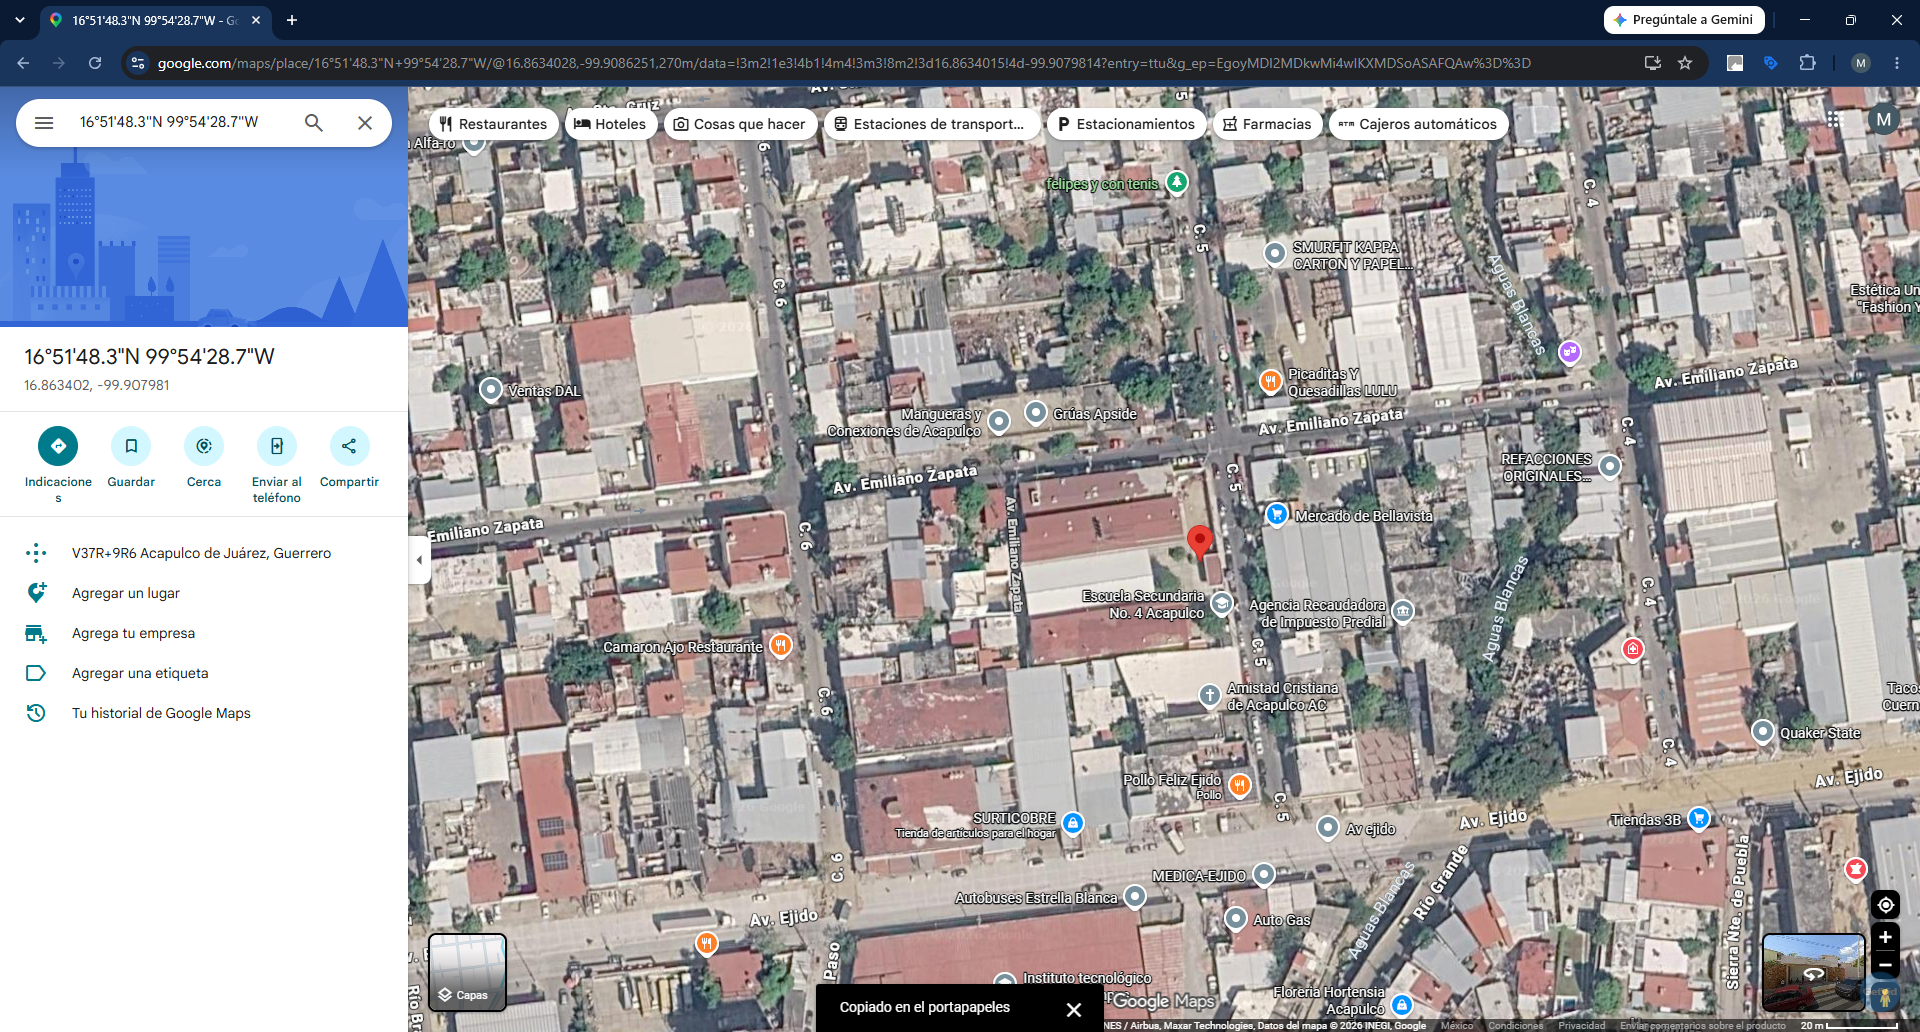The width and height of the screenshot is (1920, 1032).
Task: Click the my location target button
Action: pos(1885,905)
